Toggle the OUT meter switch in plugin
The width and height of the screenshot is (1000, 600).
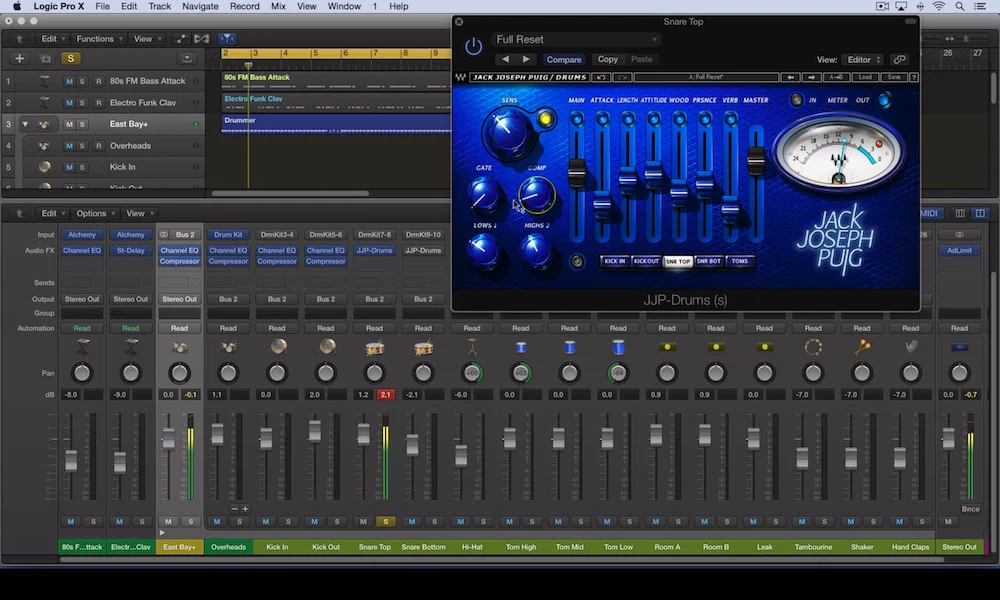click(884, 100)
